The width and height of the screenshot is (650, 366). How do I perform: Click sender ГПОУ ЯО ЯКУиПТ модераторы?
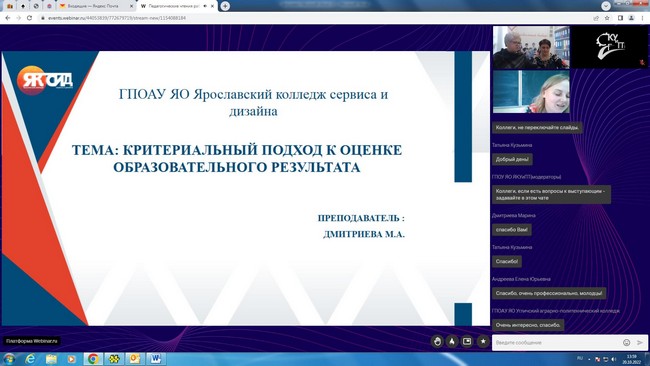coord(526,177)
